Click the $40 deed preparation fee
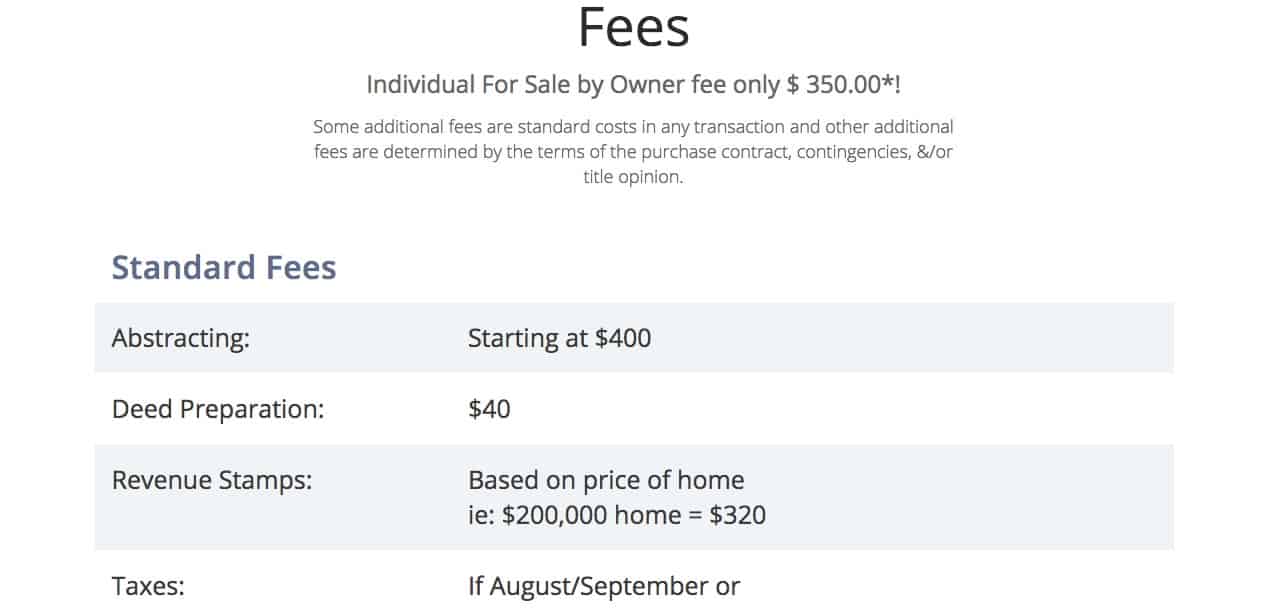The height and width of the screenshot is (608, 1266). (489, 409)
